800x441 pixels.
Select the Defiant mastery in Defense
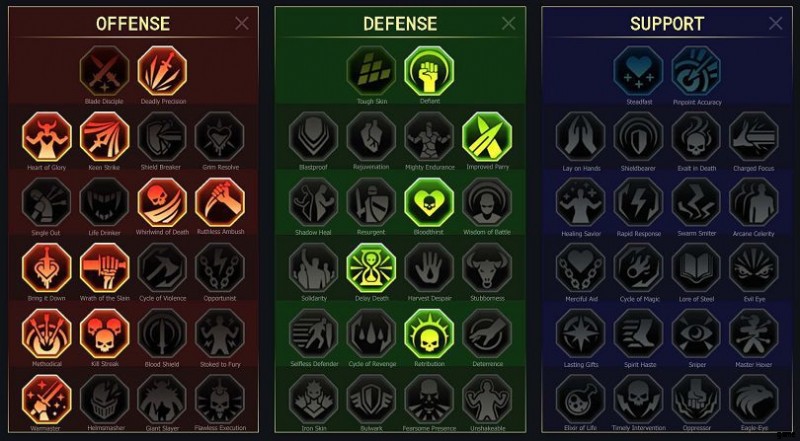[429, 71]
